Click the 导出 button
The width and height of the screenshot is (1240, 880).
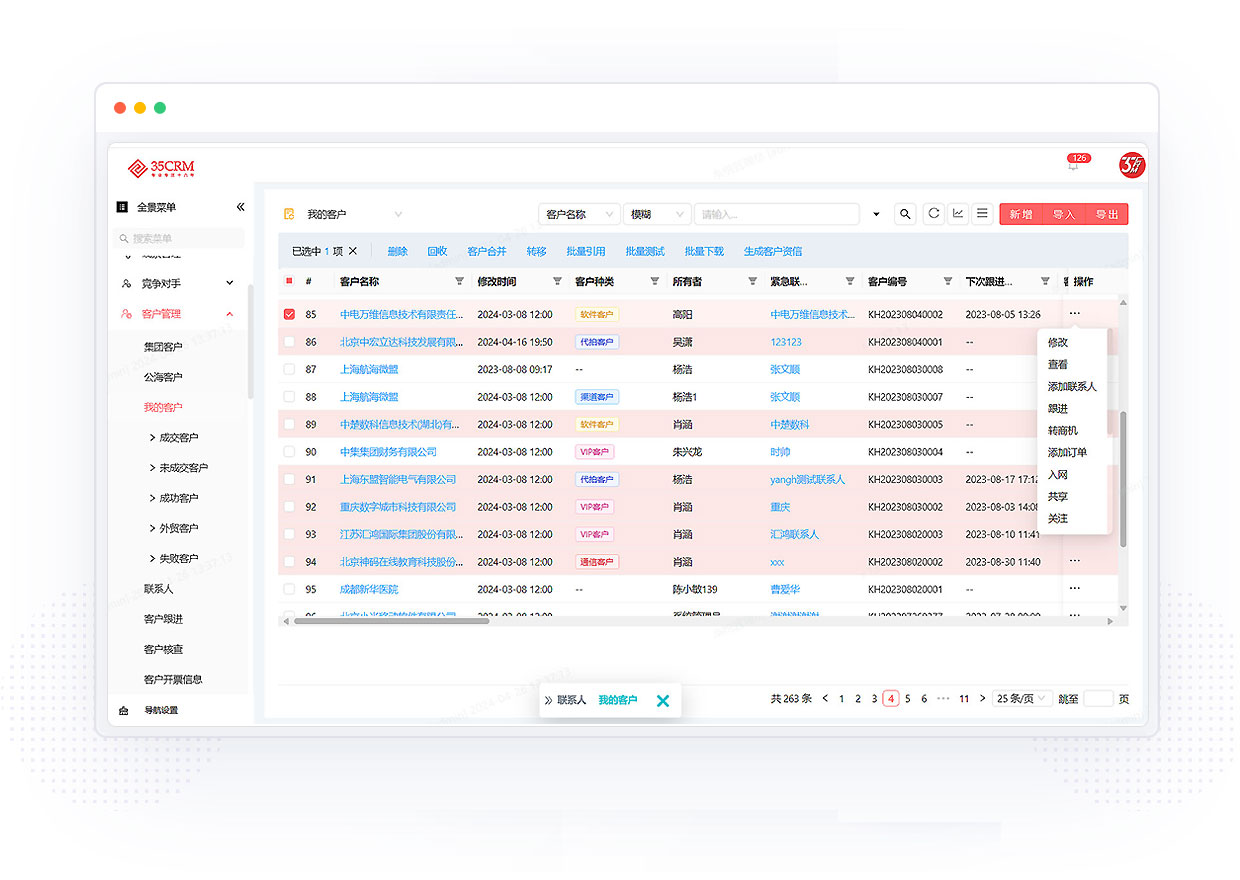(x=1107, y=214)
